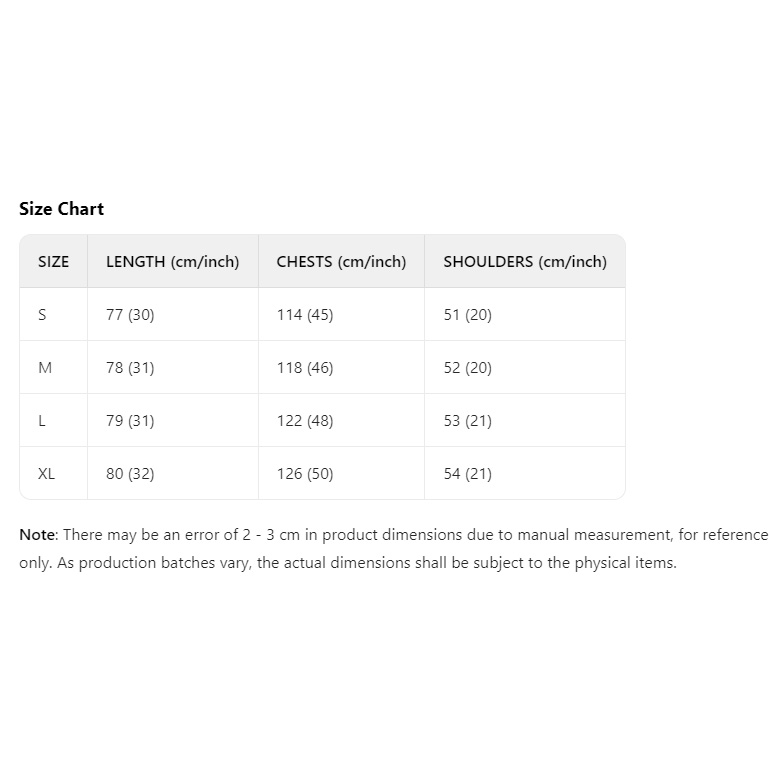Click the bold Note label below table

[38, 534]
